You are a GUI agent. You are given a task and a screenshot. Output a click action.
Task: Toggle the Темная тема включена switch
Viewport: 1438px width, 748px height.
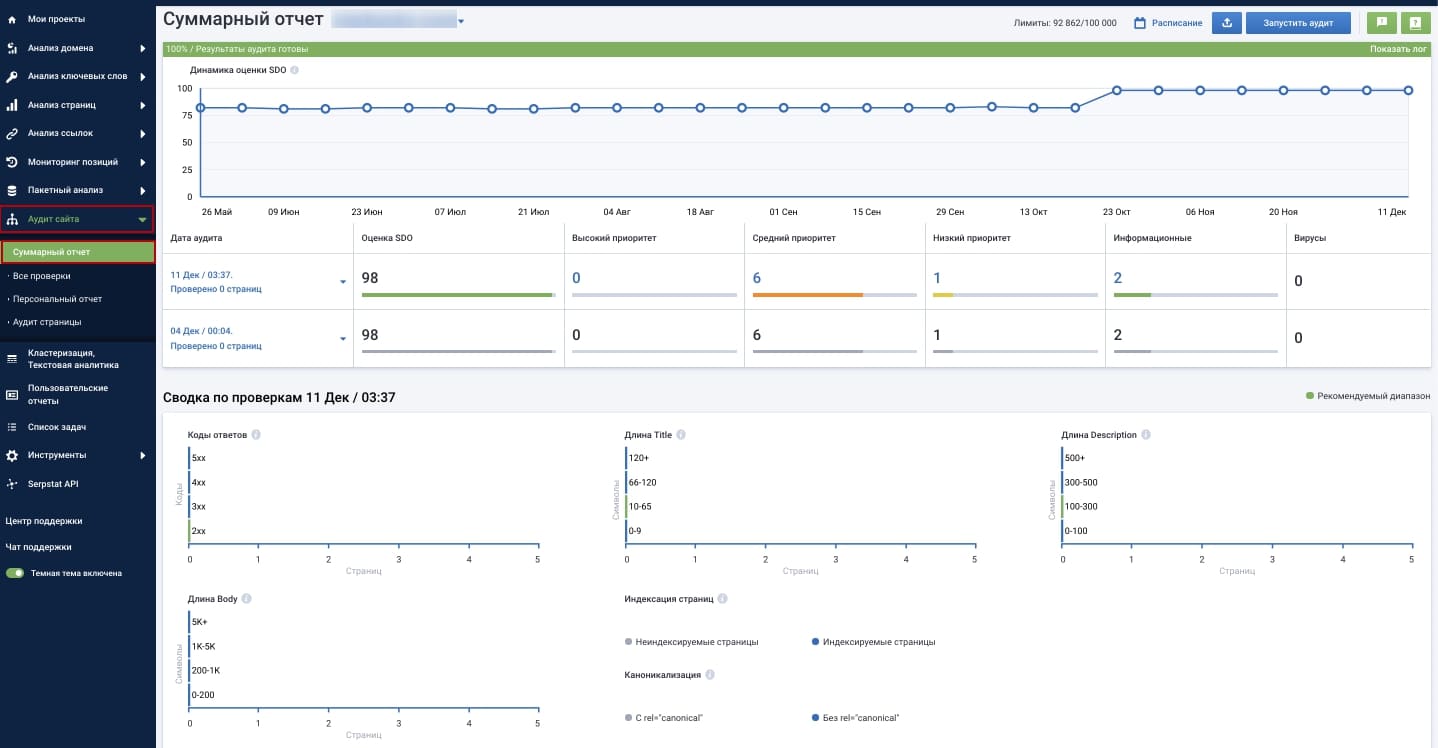point(15,573)
